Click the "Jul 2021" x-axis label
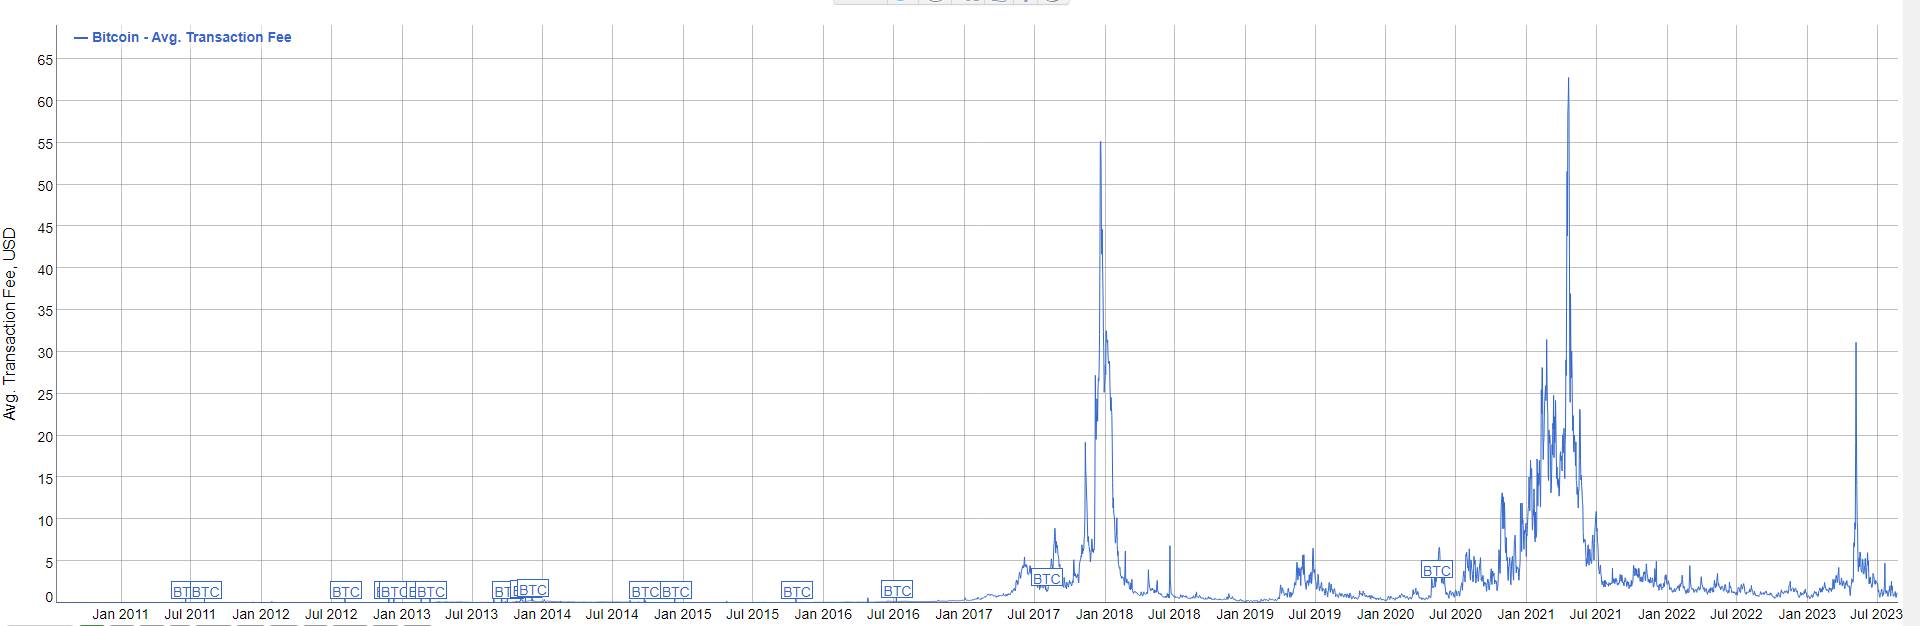The image size is (1920, 626). point(1596,614)
